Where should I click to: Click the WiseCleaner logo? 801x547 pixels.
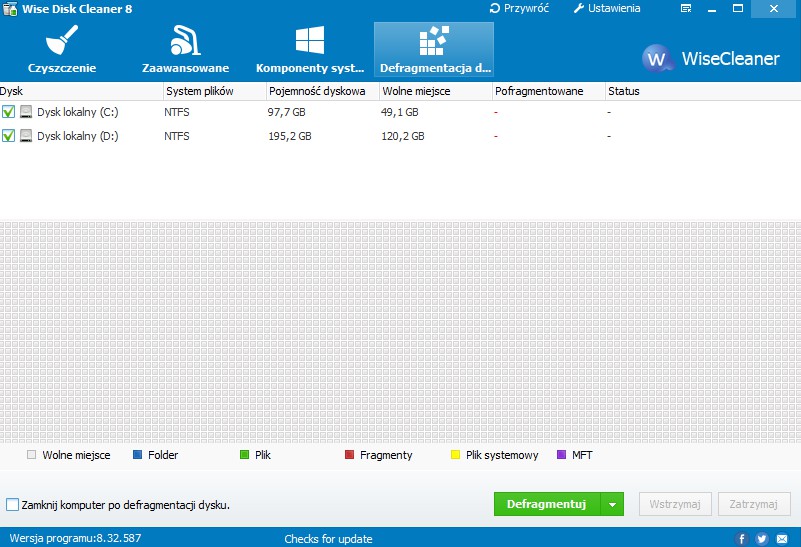(x=711, y=58)
